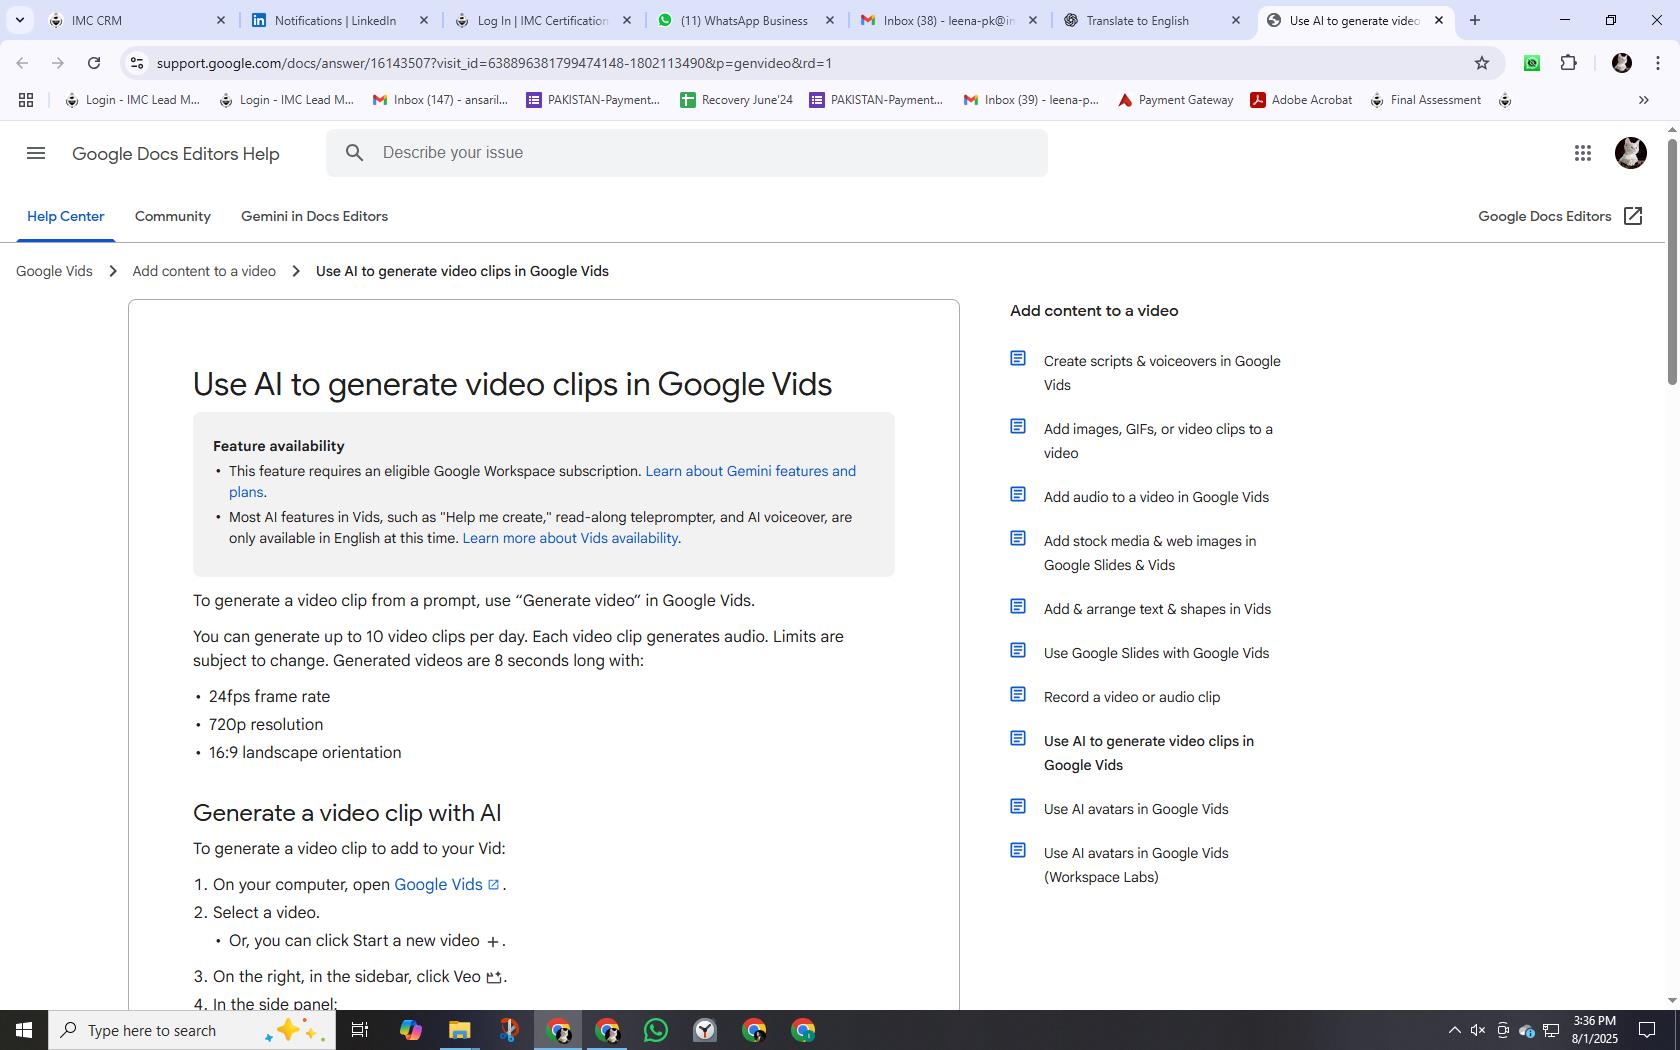Open Copilot app on the taskbar
The height and width of the screenshot is (1050, 1680).
coord(410,1030)
